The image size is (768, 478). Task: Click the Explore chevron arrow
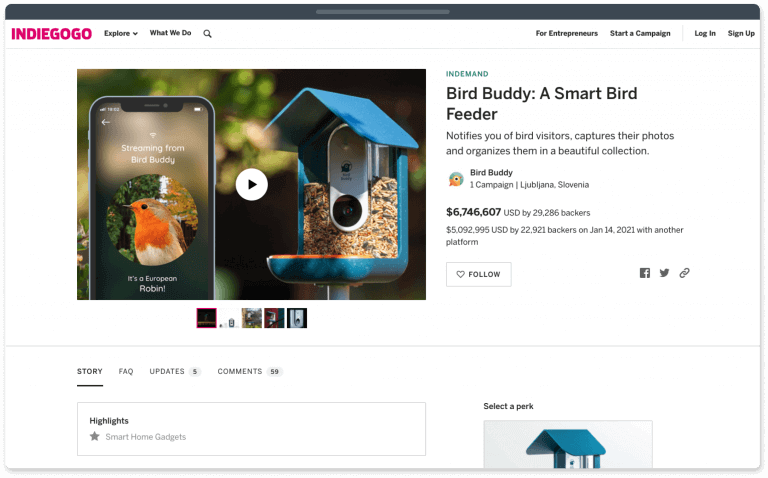click(x=135, y=34)
